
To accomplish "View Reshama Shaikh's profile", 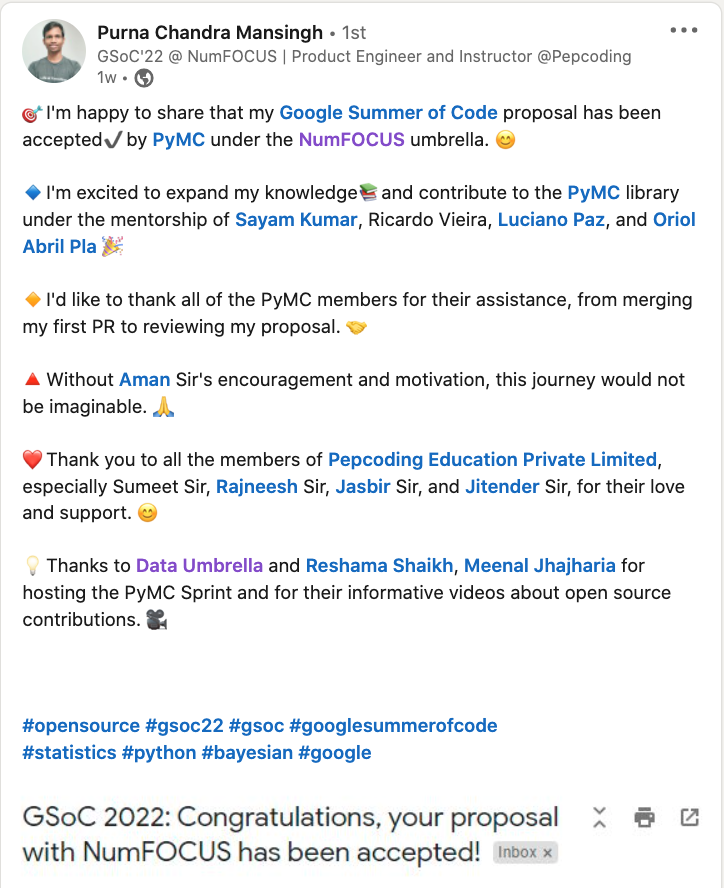I will 380,566.
